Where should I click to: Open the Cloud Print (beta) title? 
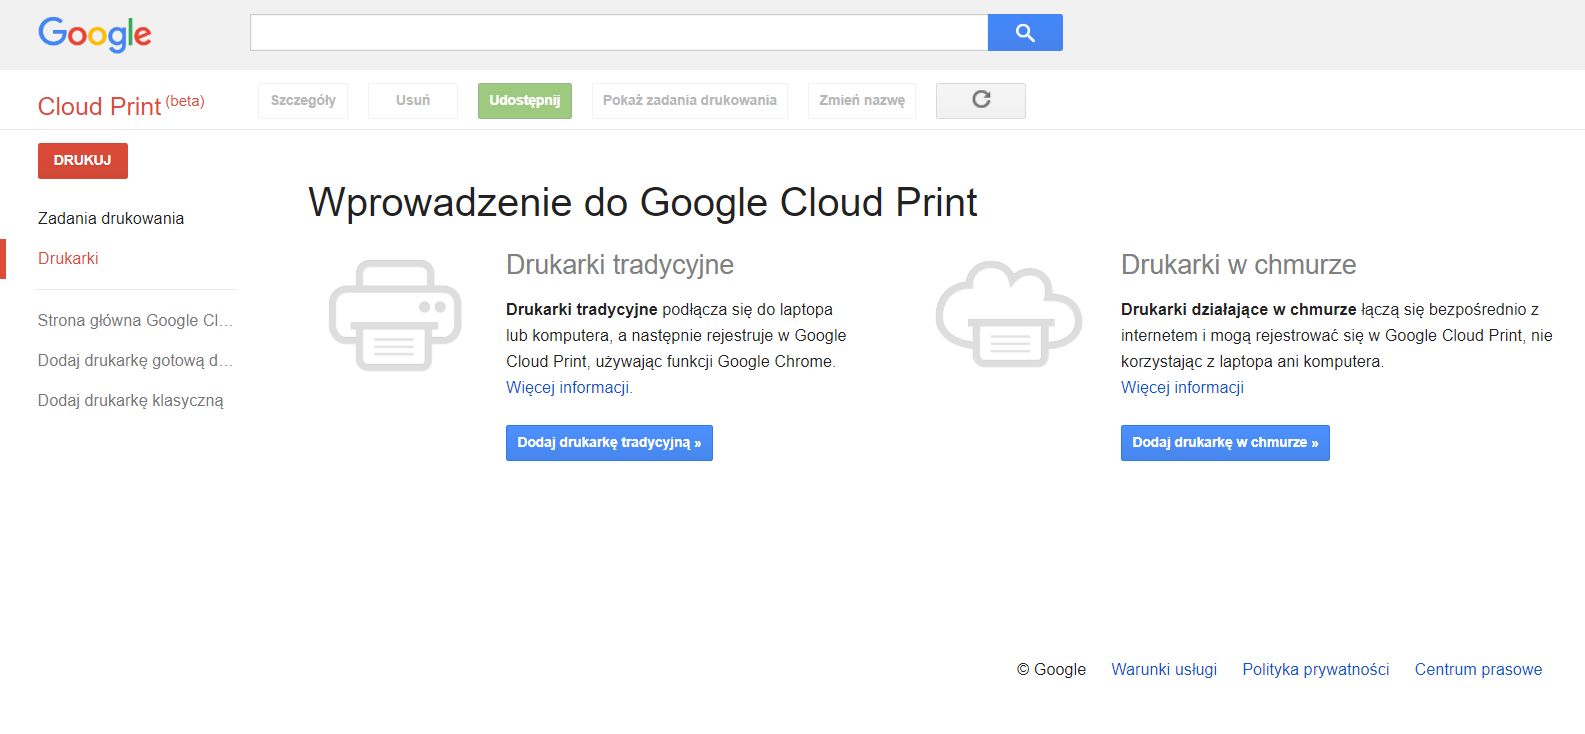pyautogui.click(x=121, y=105)
